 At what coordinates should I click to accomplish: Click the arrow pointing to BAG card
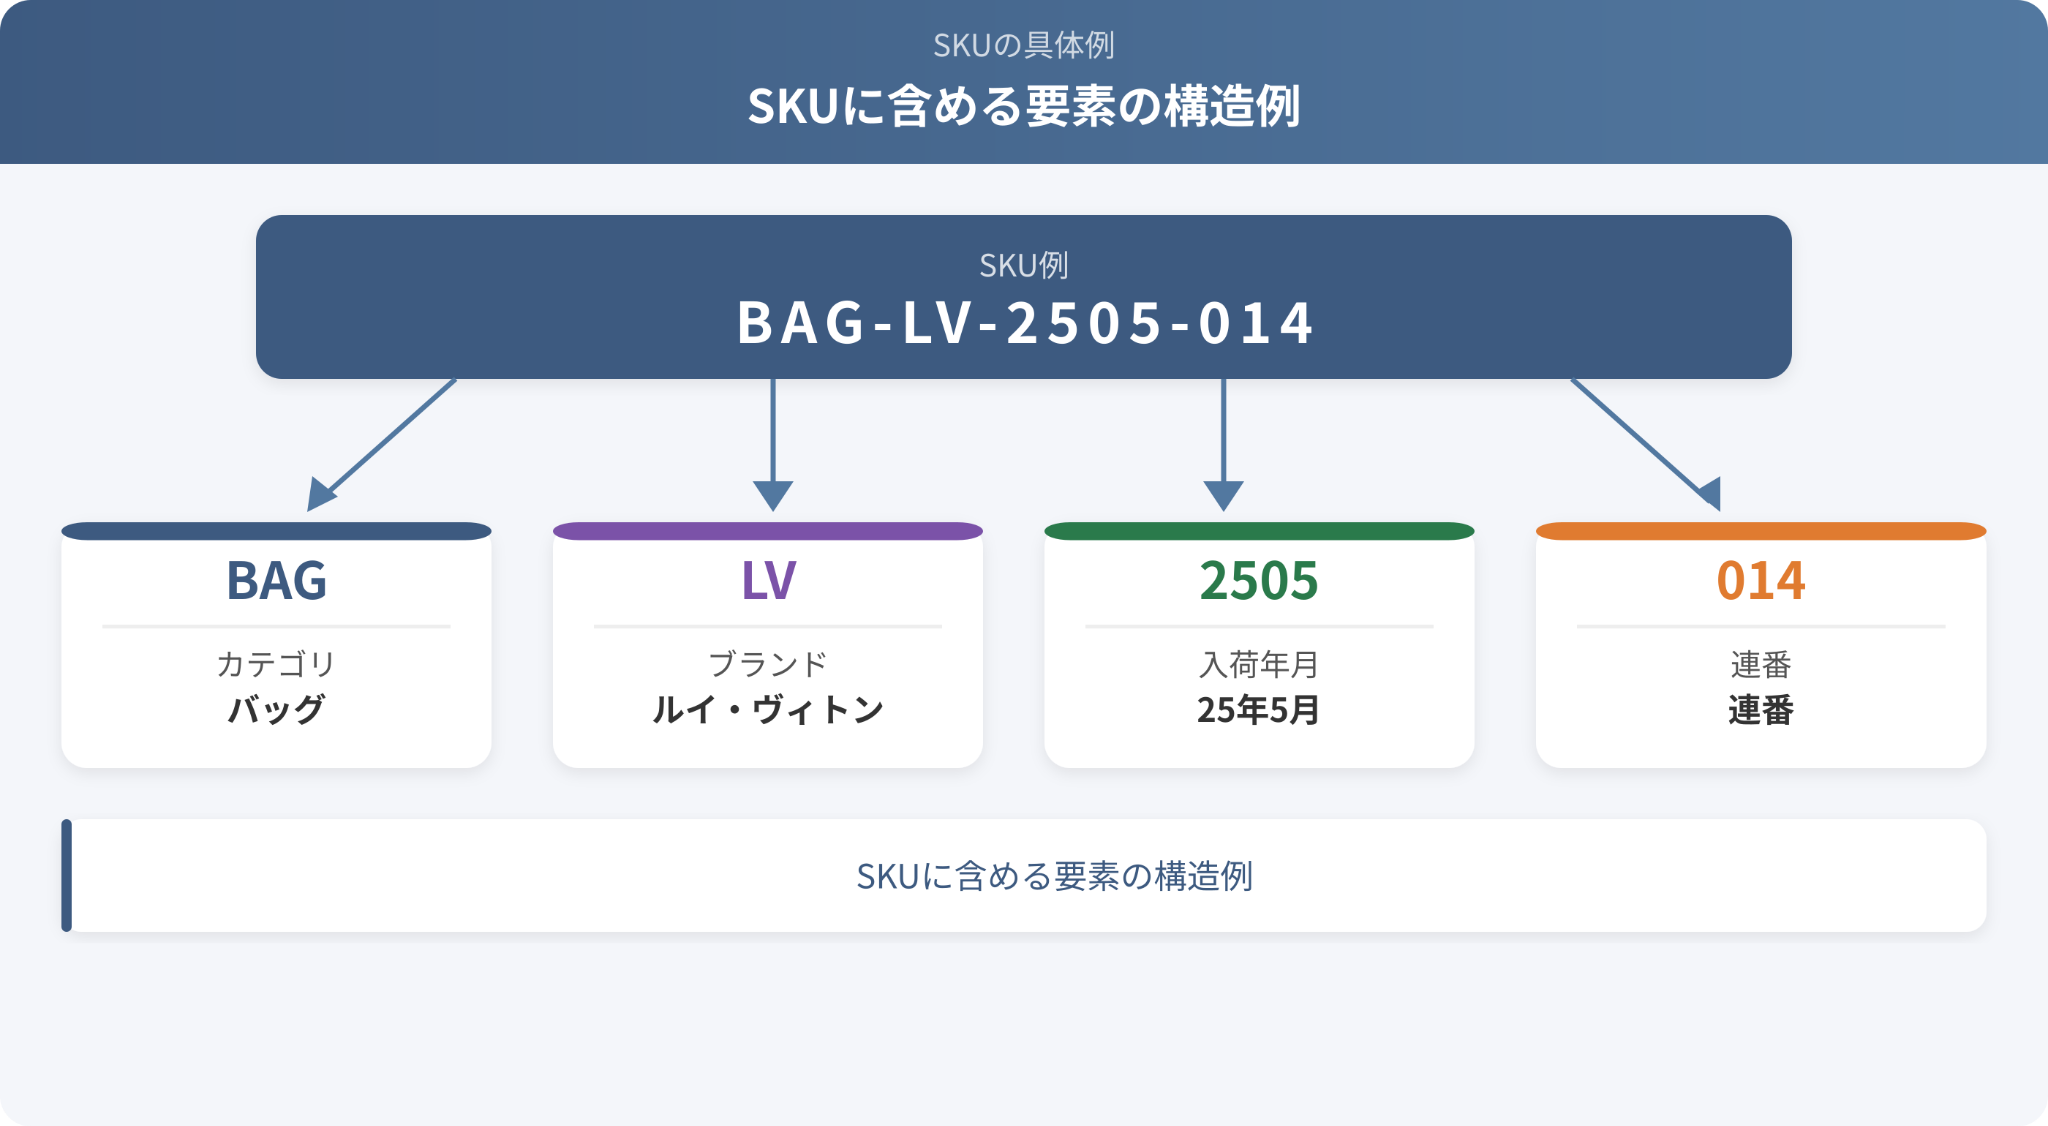(x=381, y=445)
